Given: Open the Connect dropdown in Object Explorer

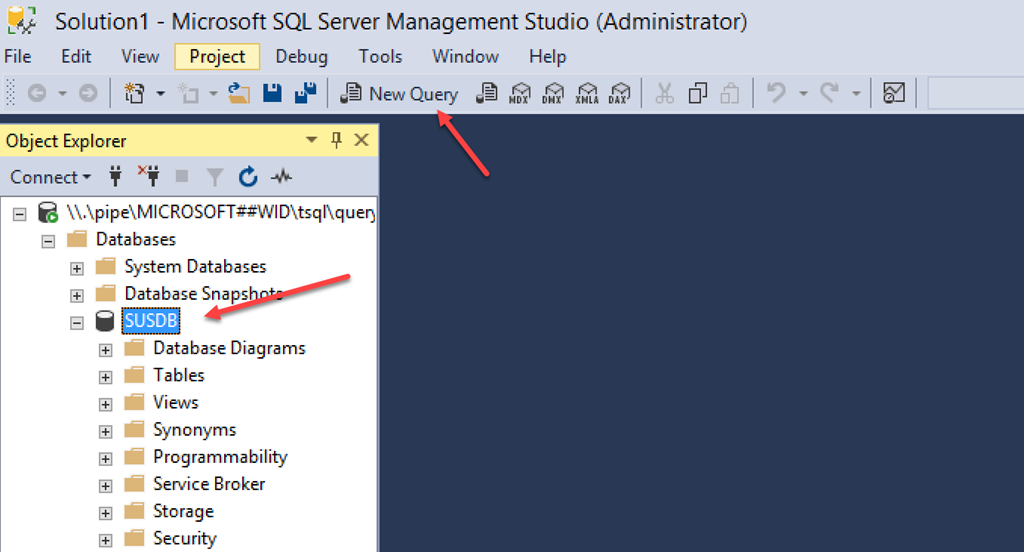Looking at the screenshot, I should [x=50, y=177].
